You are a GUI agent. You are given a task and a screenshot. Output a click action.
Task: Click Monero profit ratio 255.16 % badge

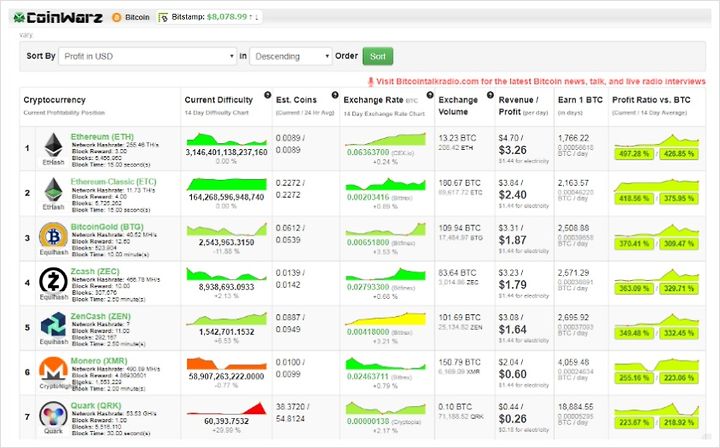point(634,378)
